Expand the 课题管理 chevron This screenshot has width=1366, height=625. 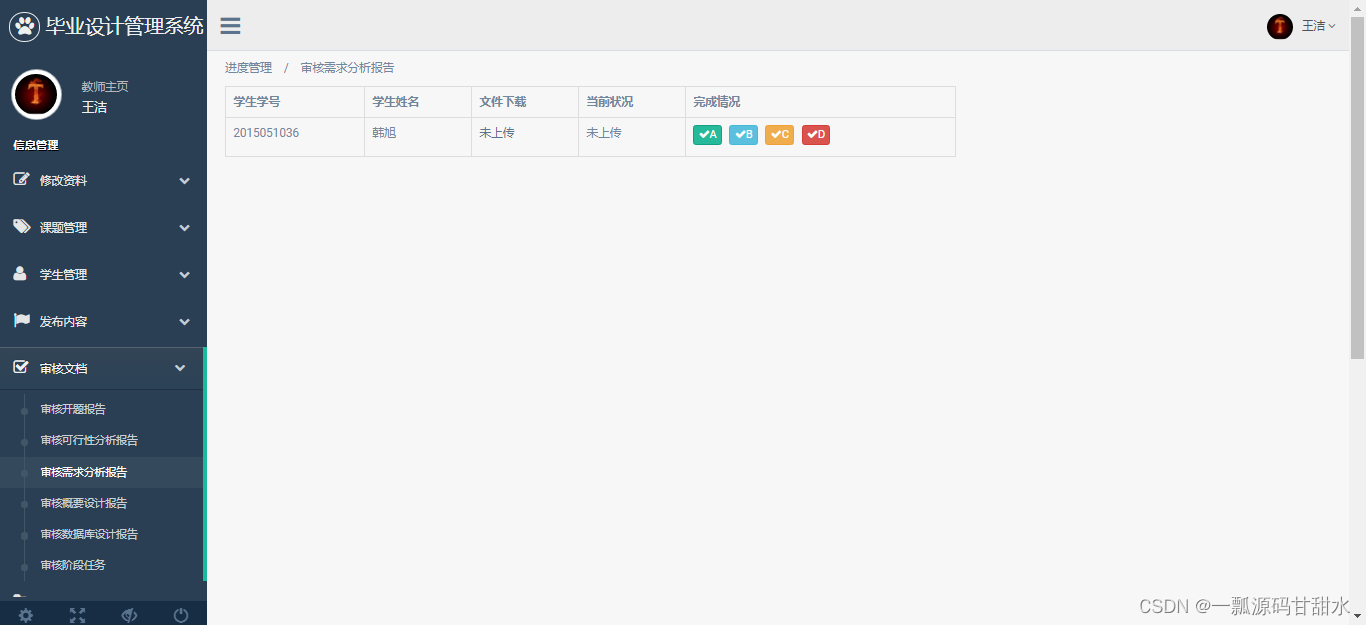click(184, 228)
